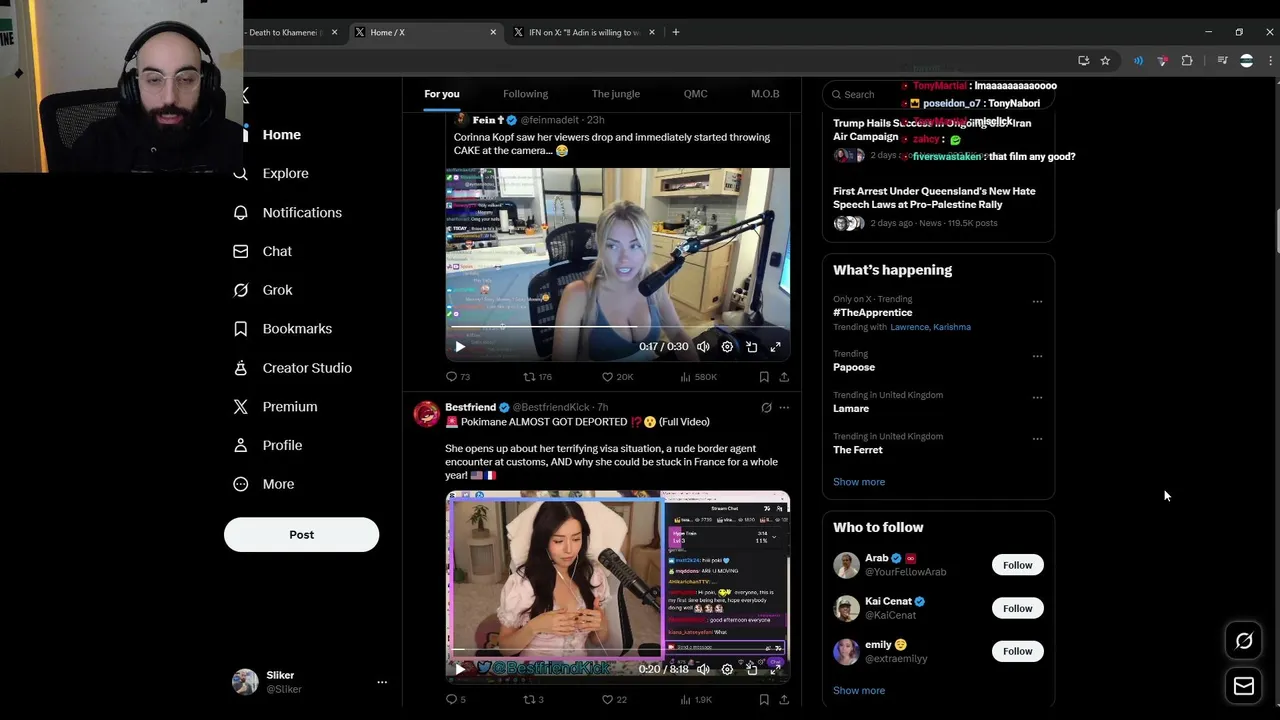This screenshot has height=720, width=1280.
Task: Toggle picture-in-picture on Corinna Kopf video
Action: 751,347
